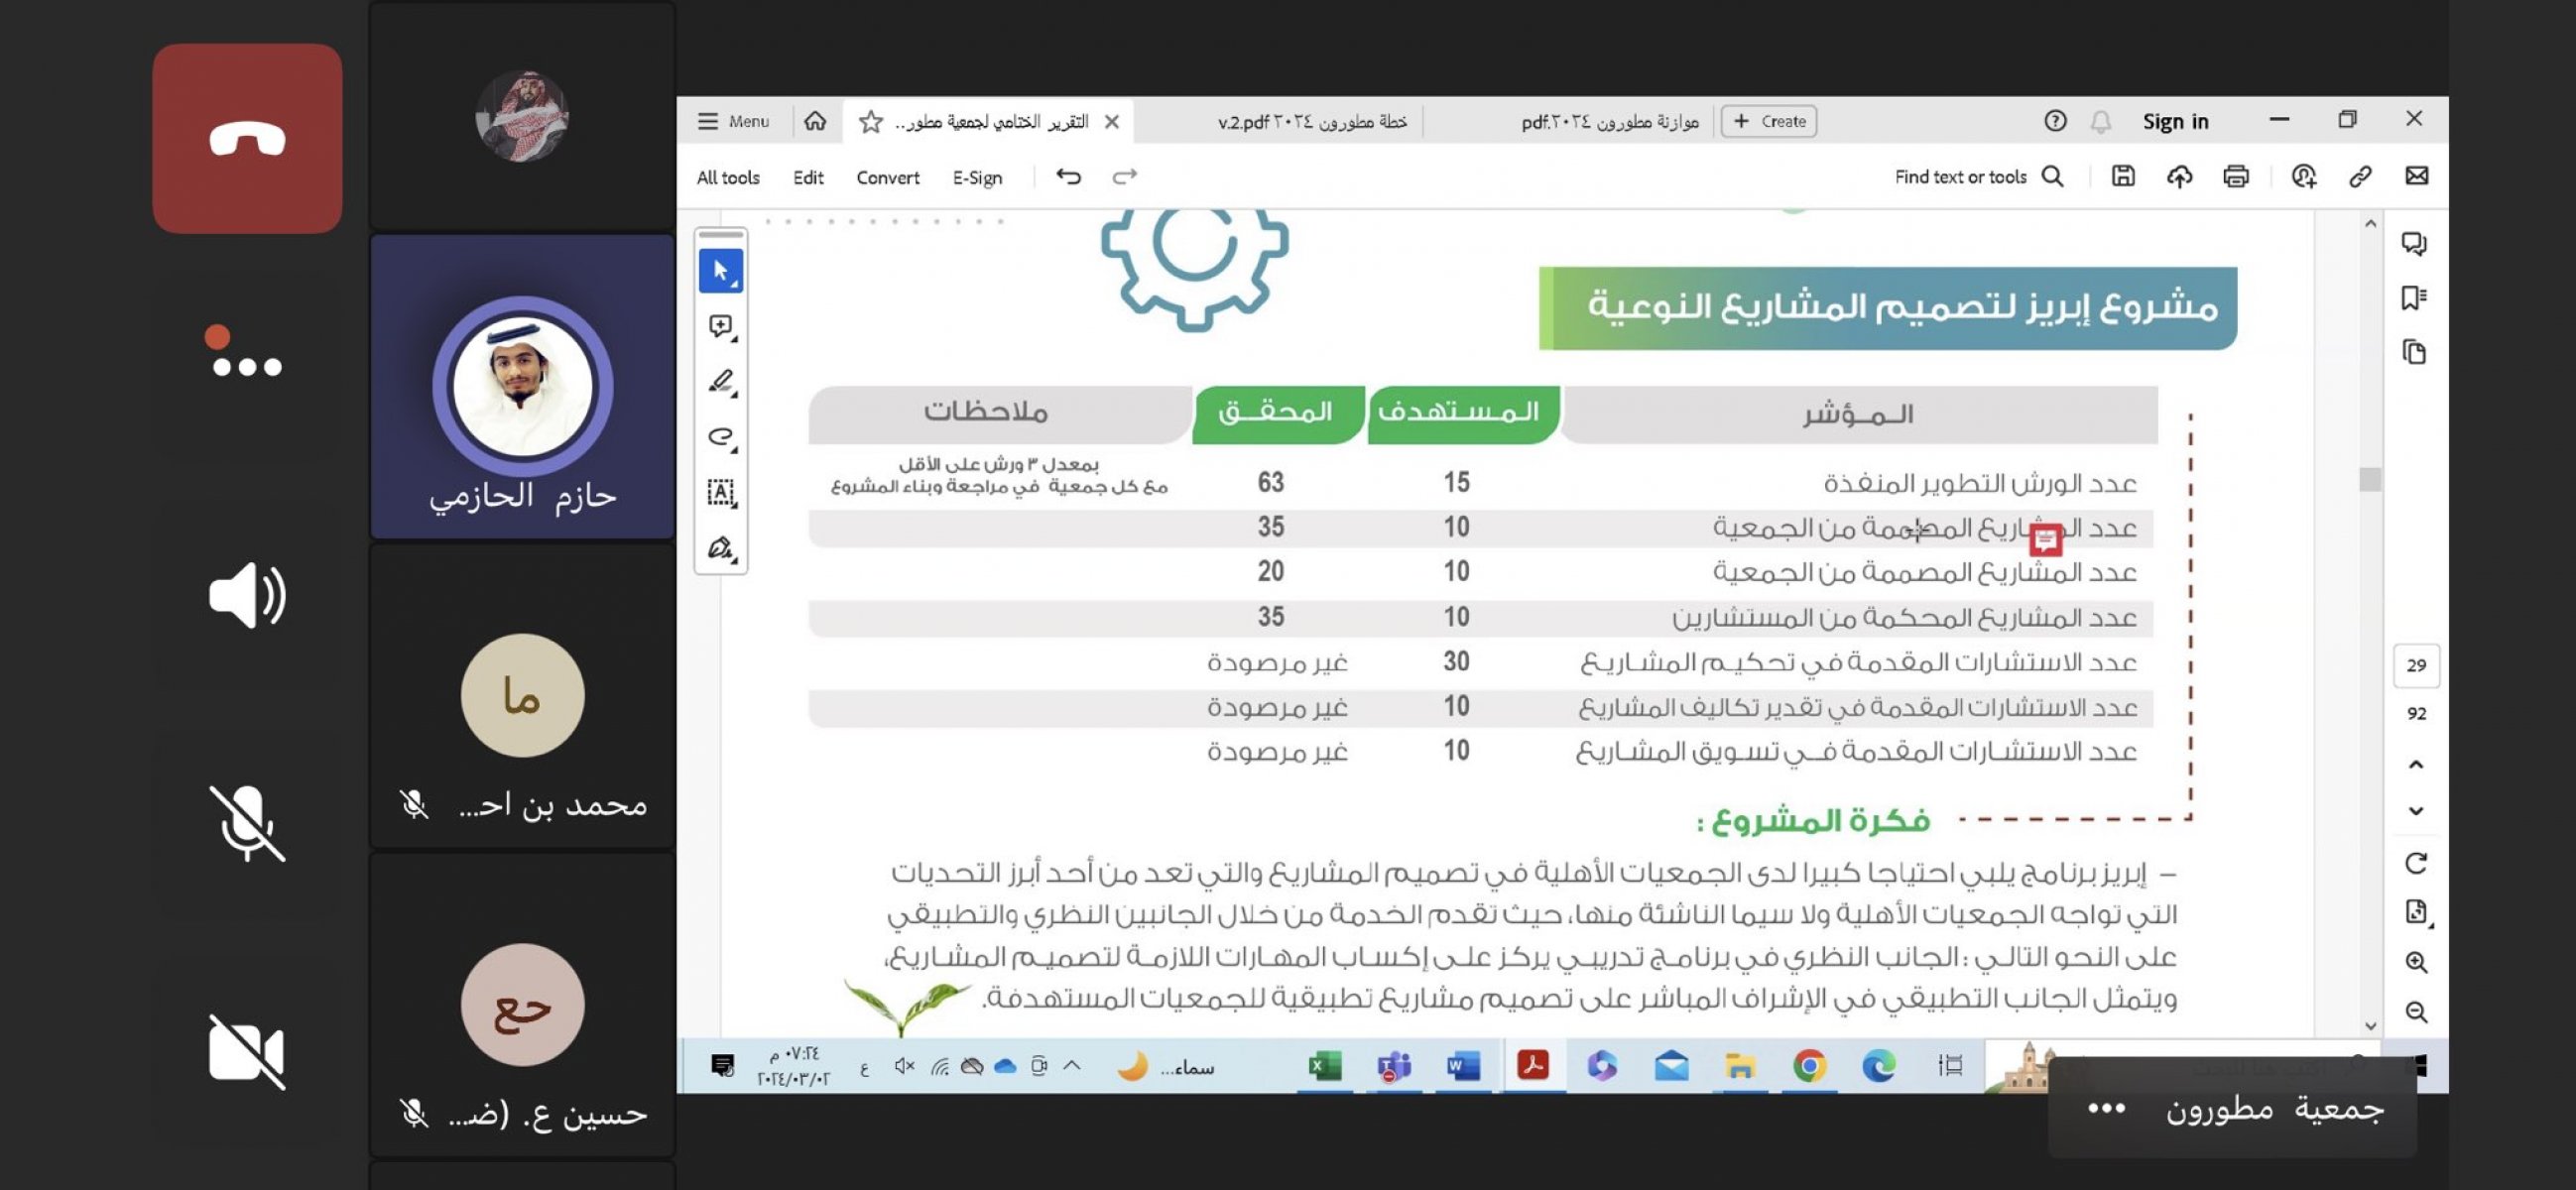Open the more options dots in call controls

(247, 366)
